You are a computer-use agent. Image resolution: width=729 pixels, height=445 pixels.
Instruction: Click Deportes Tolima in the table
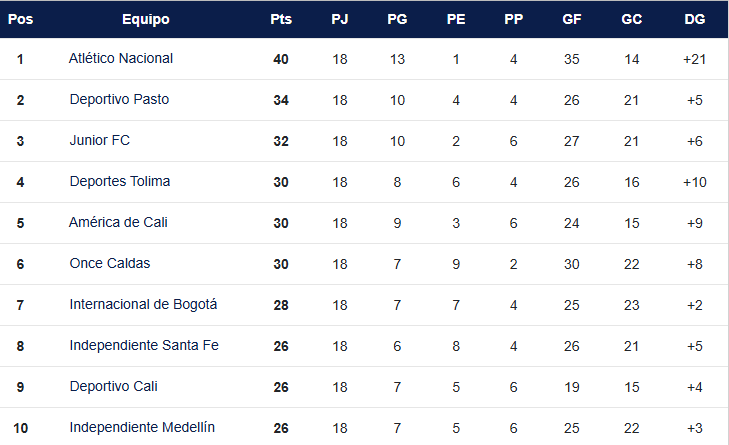[x=119, y=182]
